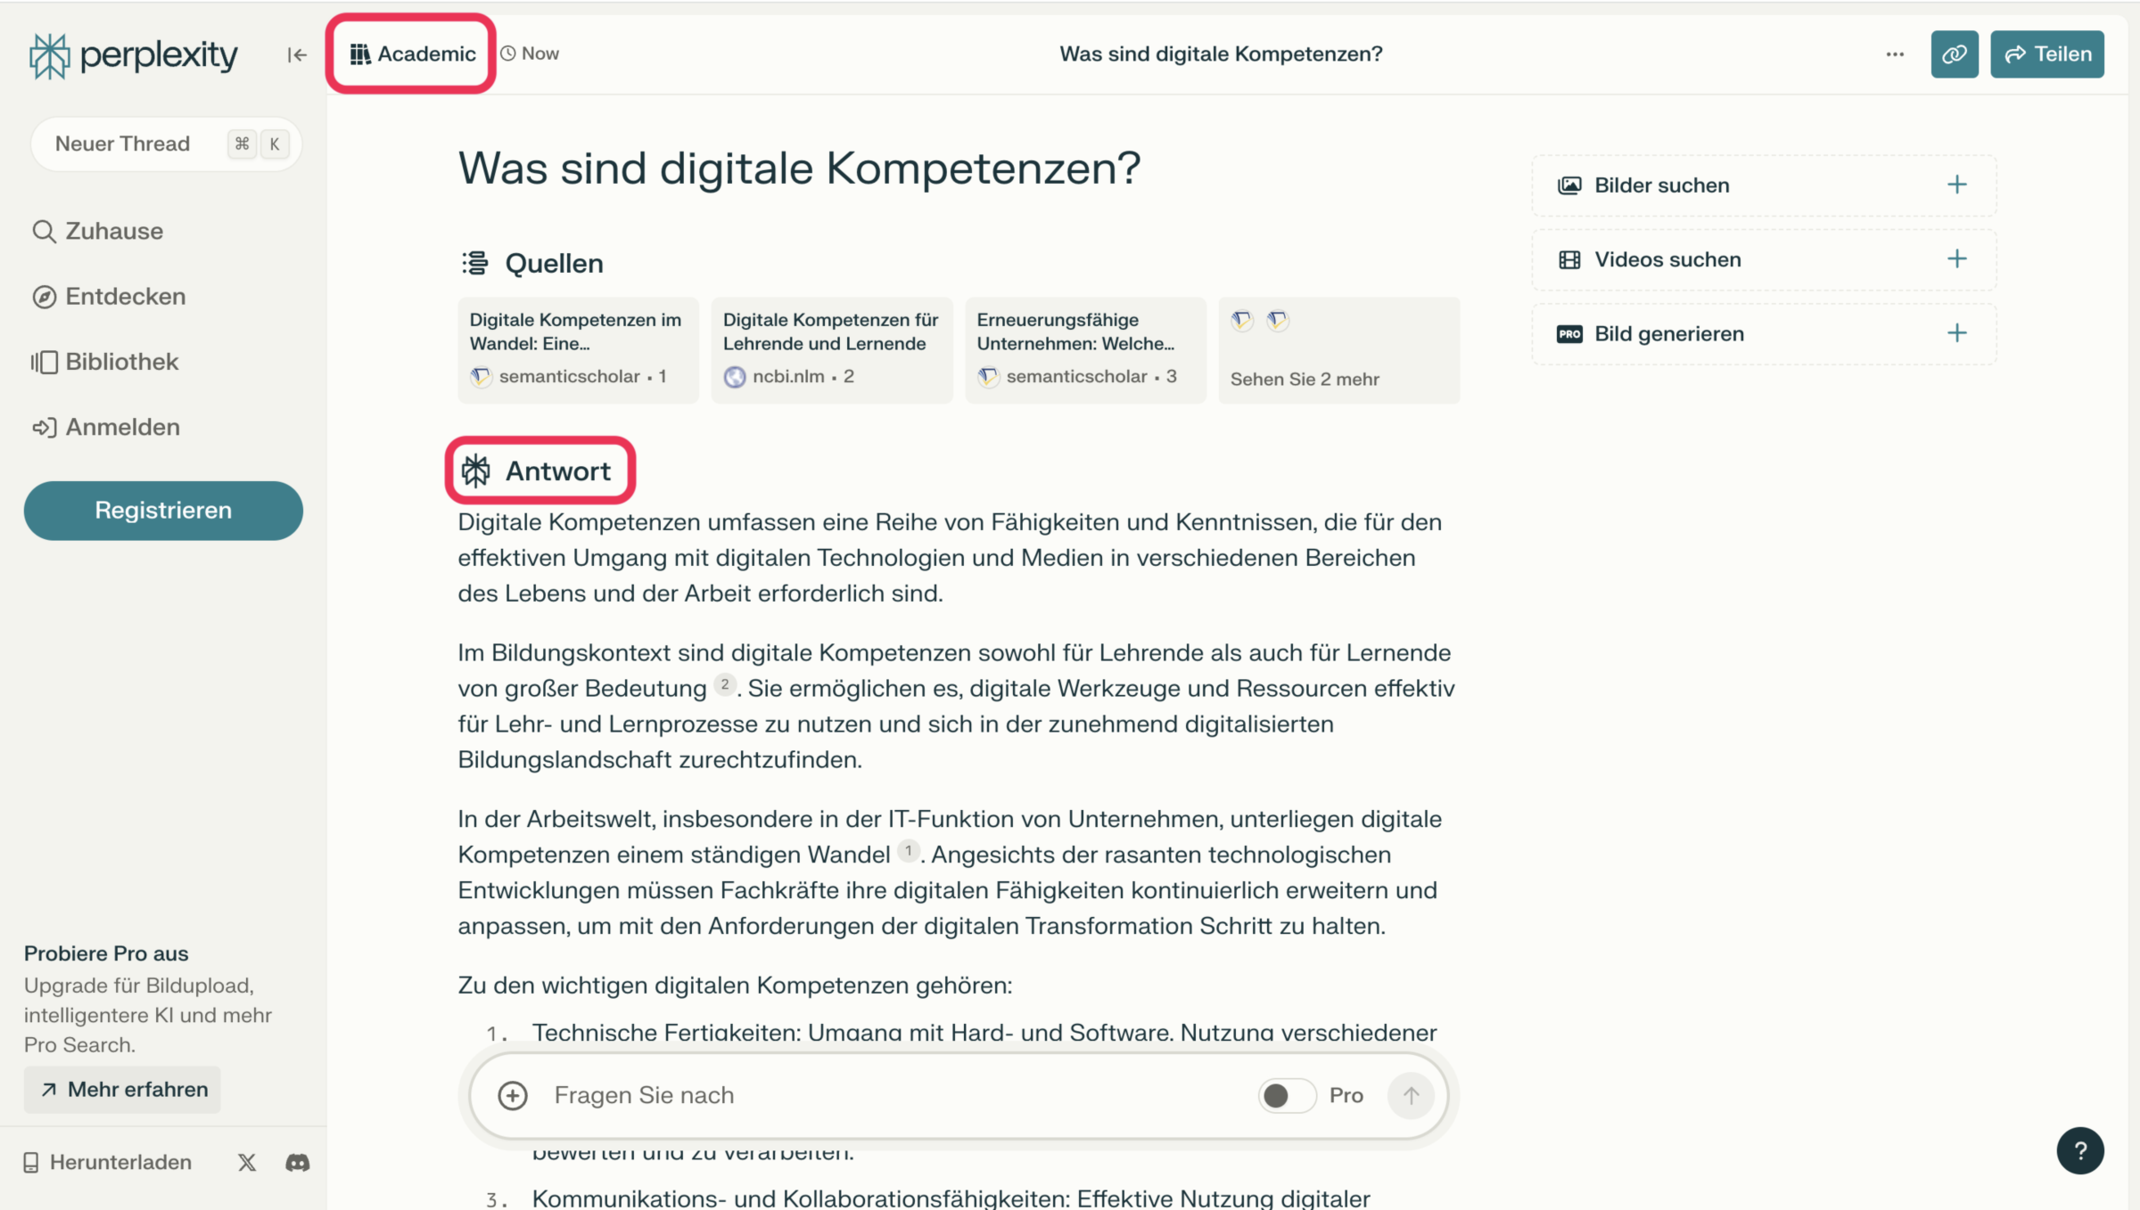
Task: Click the heading 'Was sind digitale Kompetenzen?'
Action: (x=799, y=168)
